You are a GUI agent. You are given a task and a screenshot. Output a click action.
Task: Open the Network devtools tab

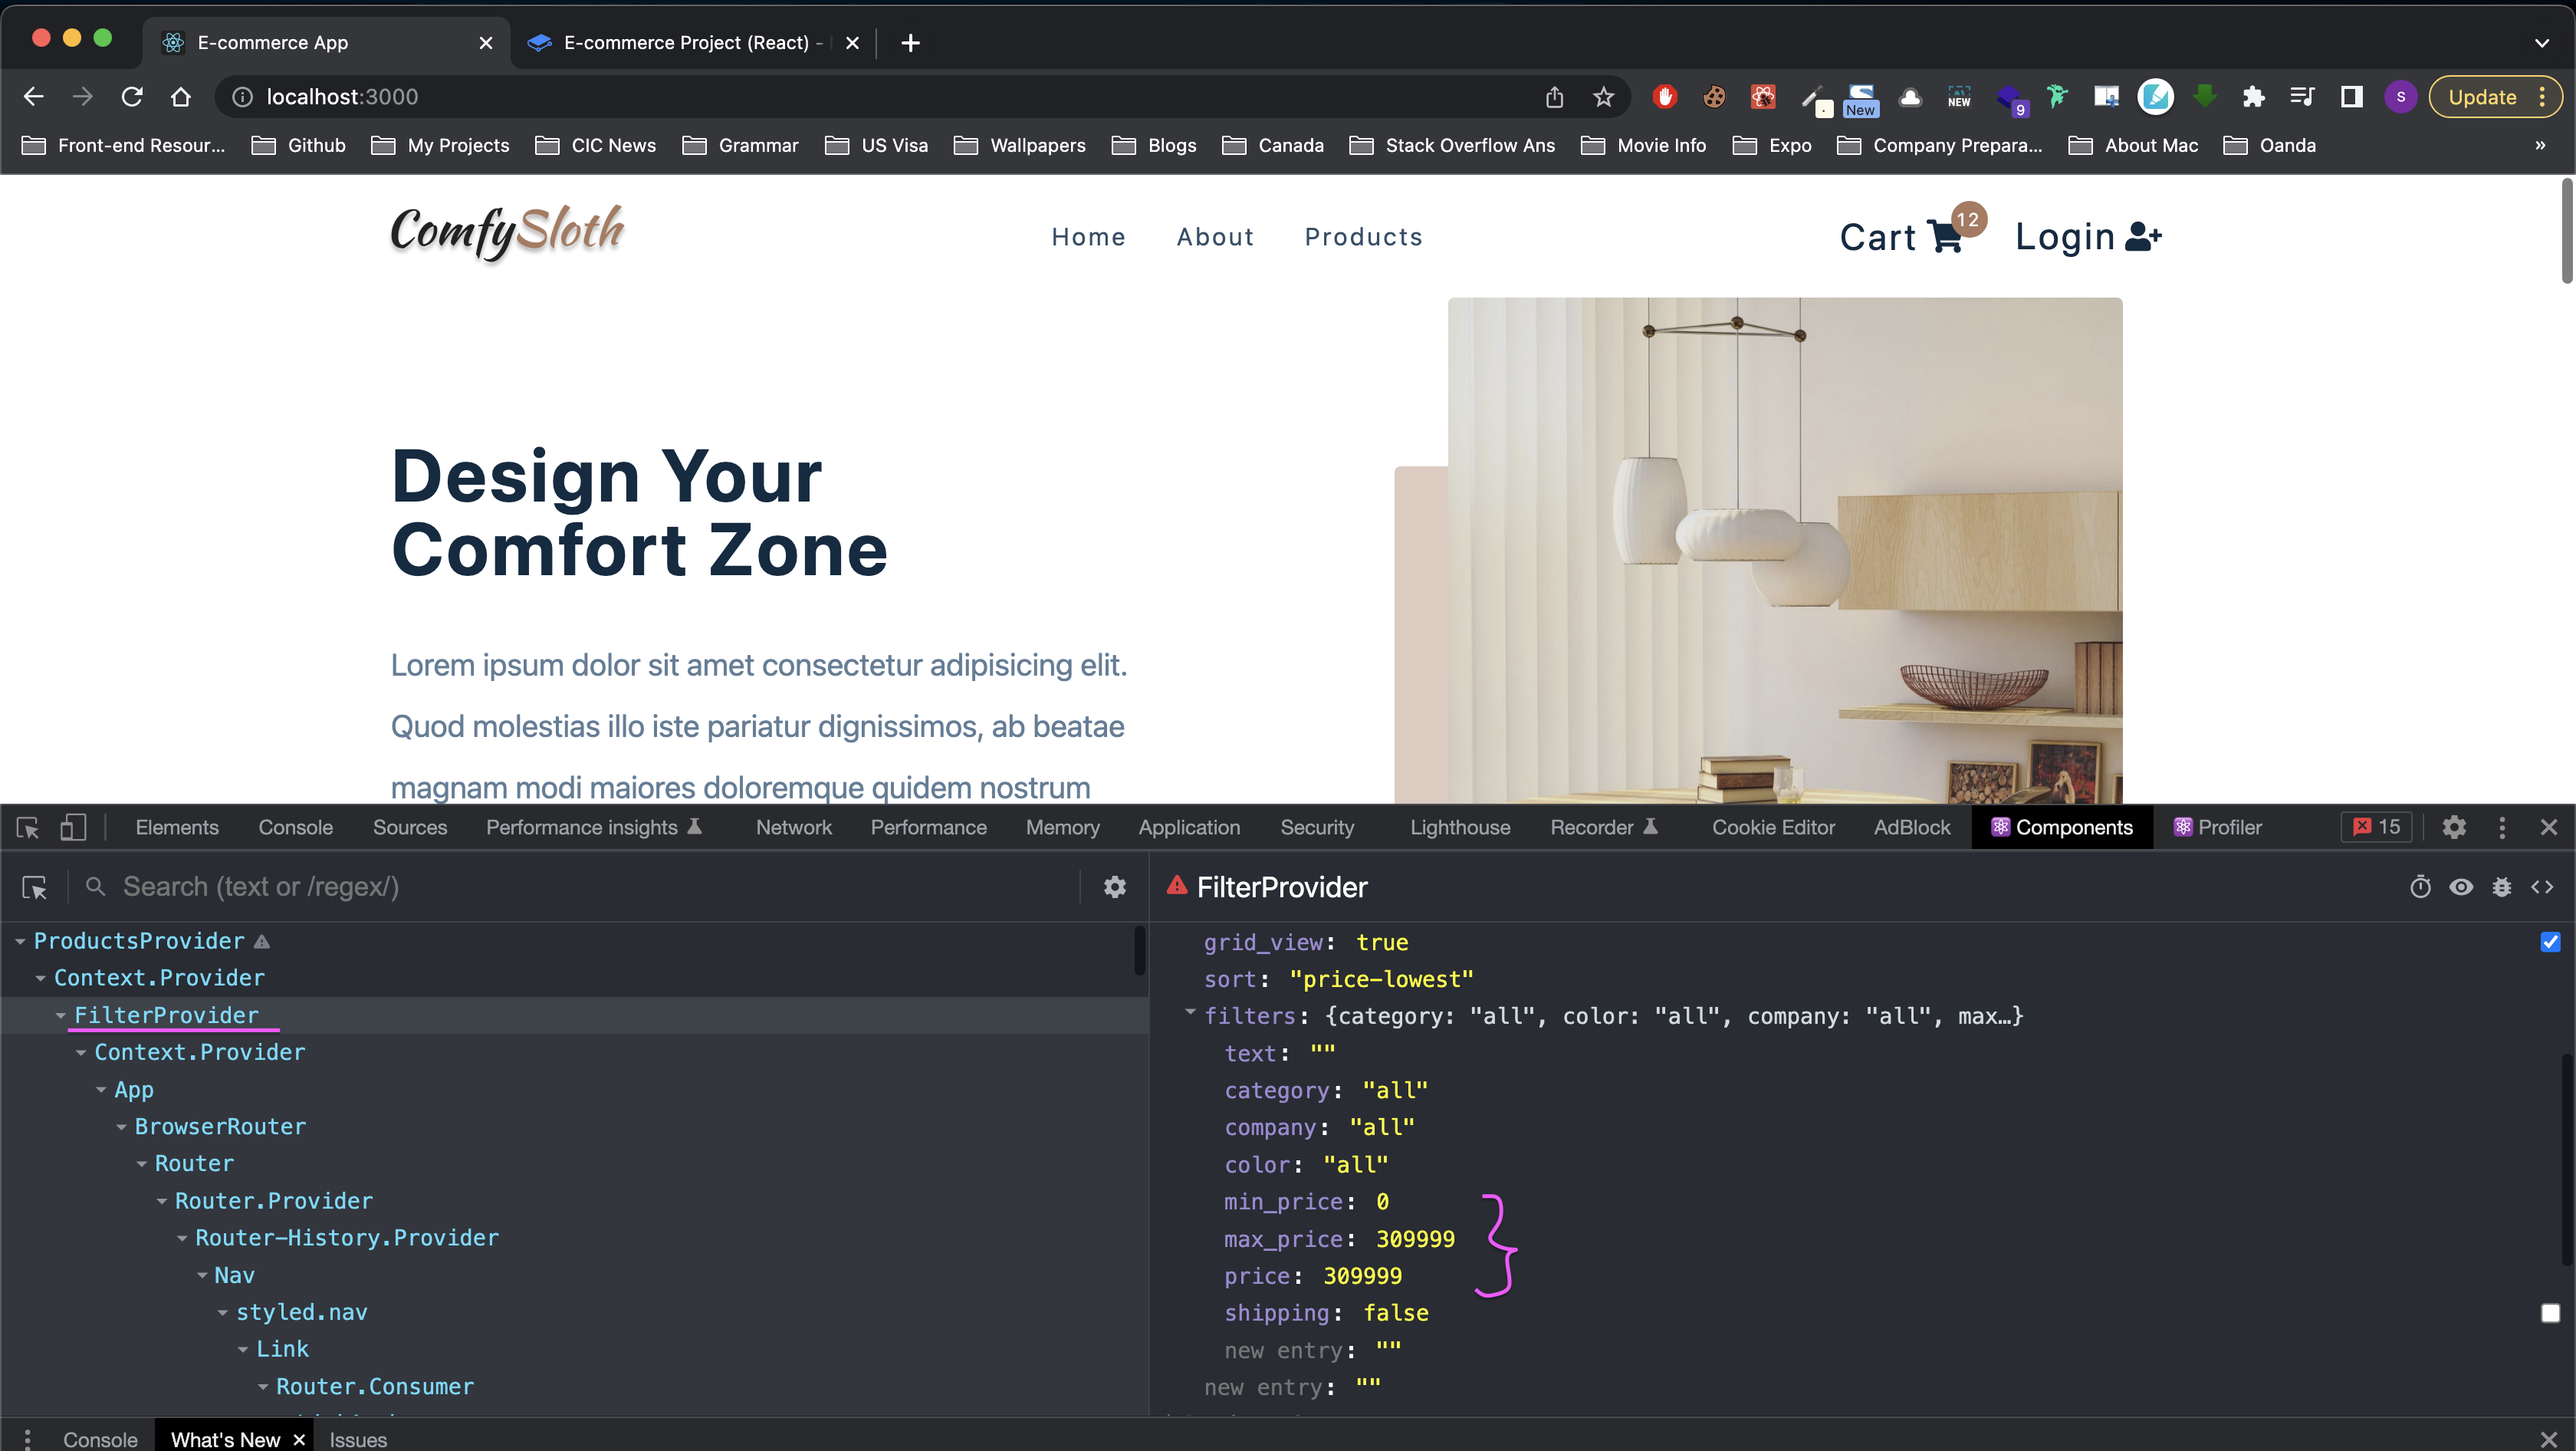(x=793, y=828)
